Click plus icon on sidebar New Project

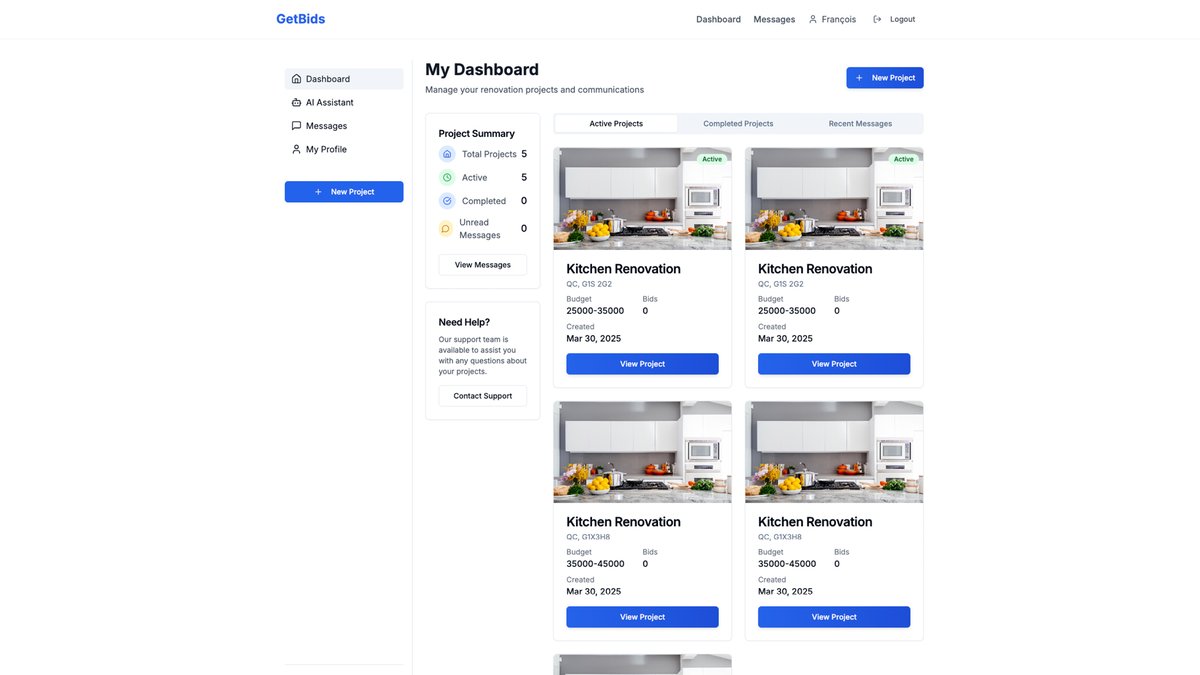click(x=318, y=192)
